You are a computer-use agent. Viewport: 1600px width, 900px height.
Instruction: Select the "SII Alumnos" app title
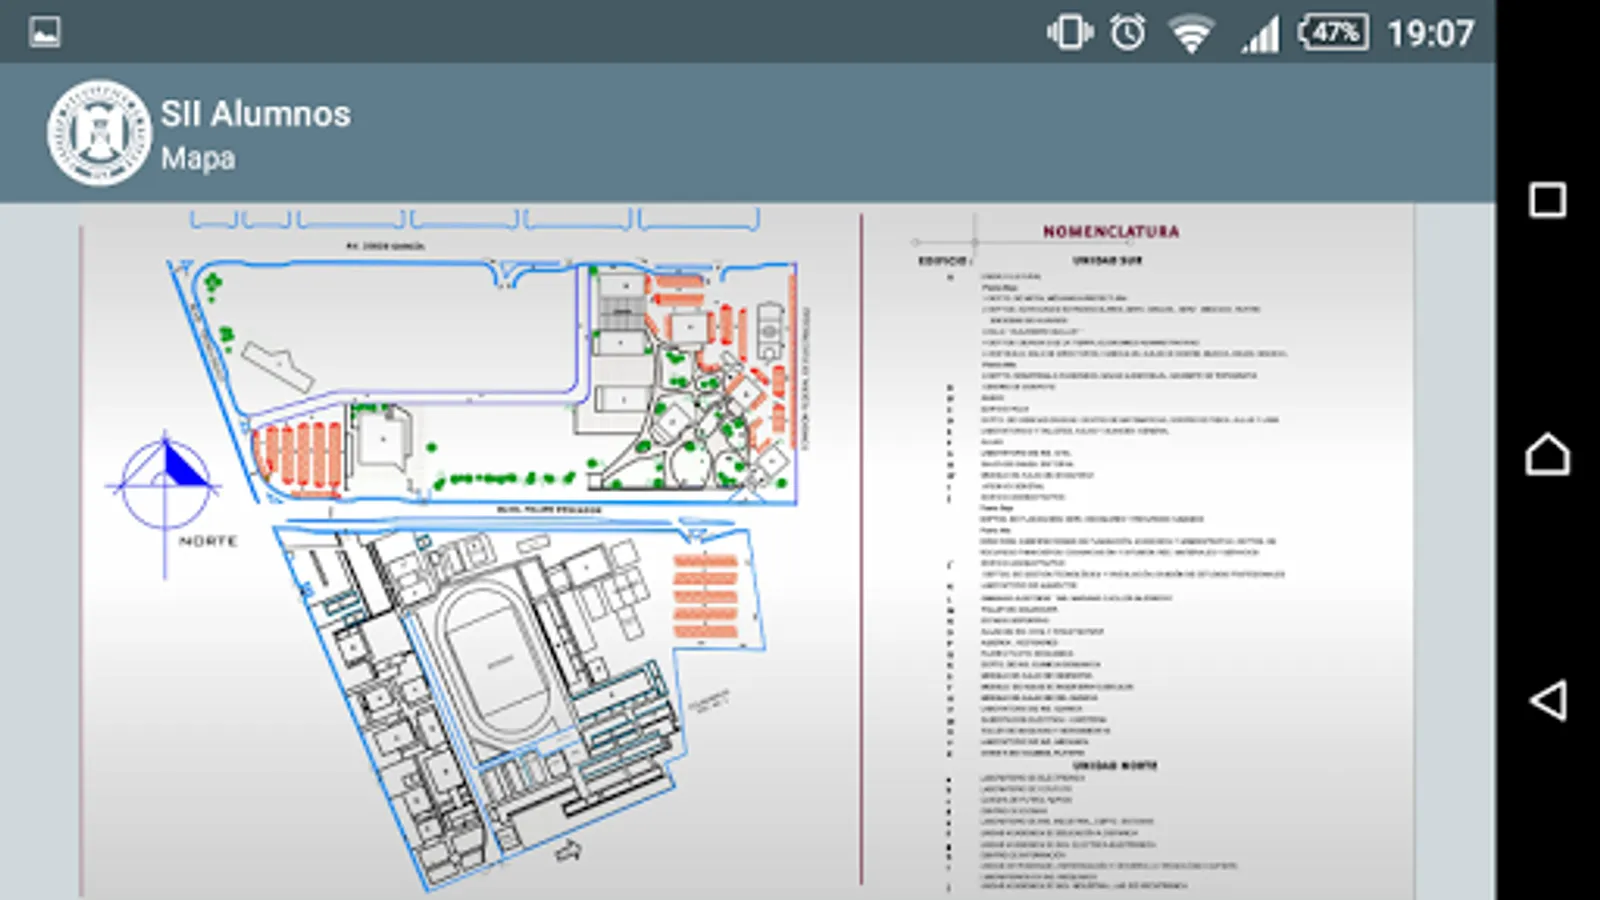[x=256, y=114]
